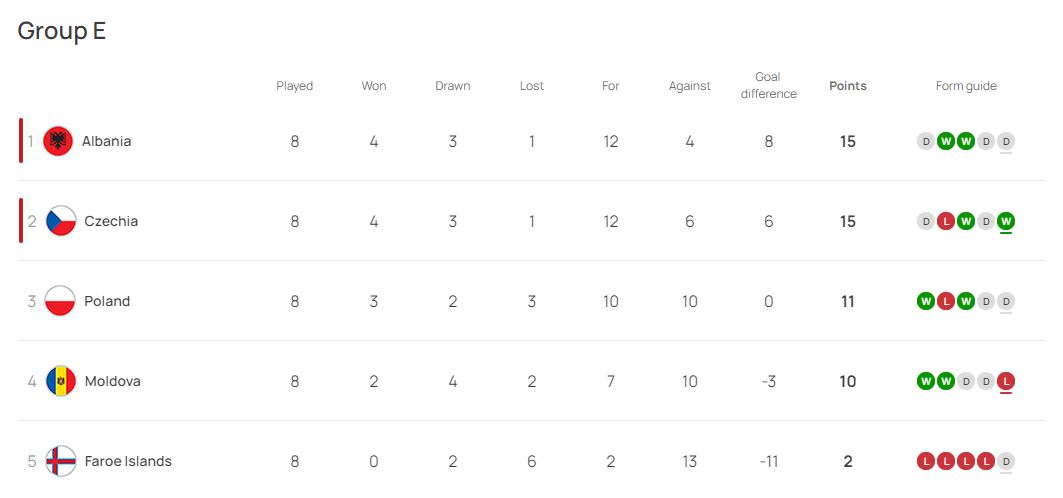Click the Czechia flag icon
The height and width of the screenshot is (498, 1063).
60,221
